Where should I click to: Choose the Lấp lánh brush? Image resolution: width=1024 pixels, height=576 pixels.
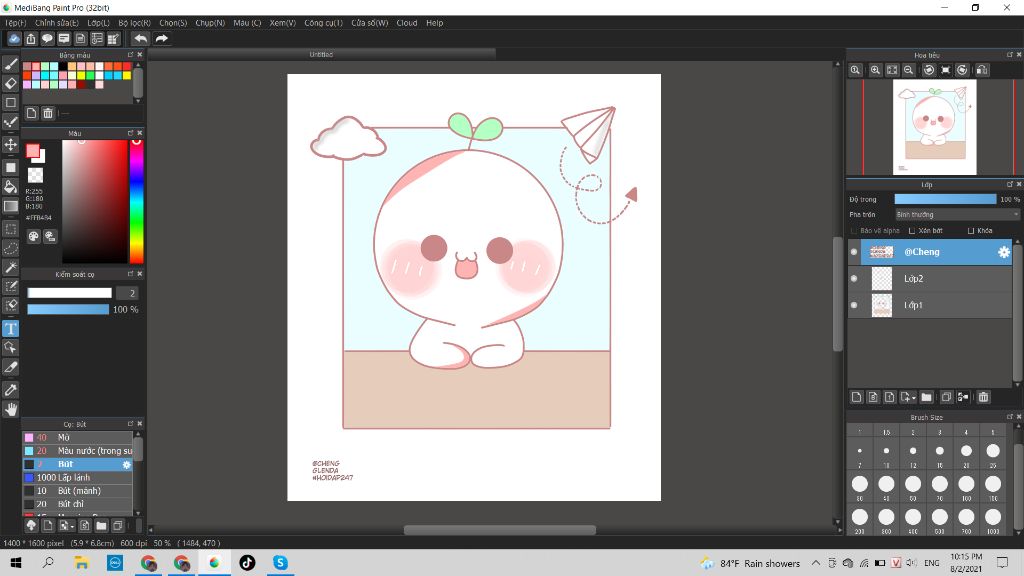78,477
